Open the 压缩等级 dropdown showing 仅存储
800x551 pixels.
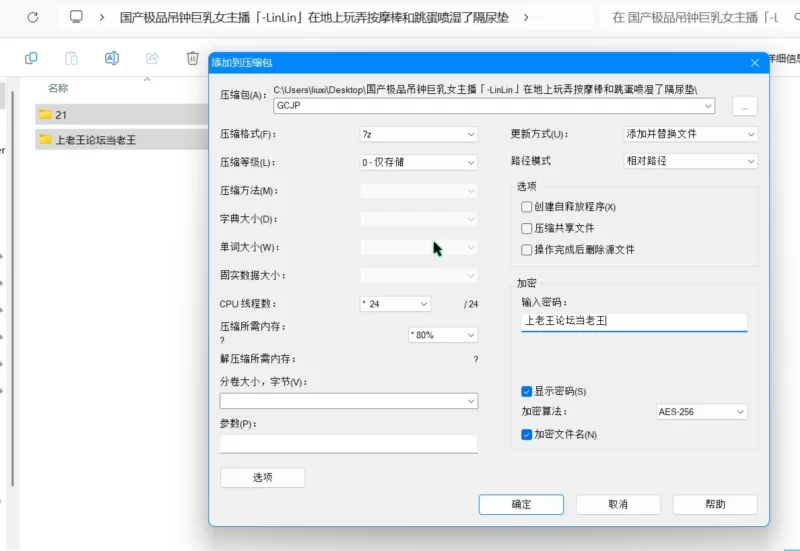pos(419,162)
